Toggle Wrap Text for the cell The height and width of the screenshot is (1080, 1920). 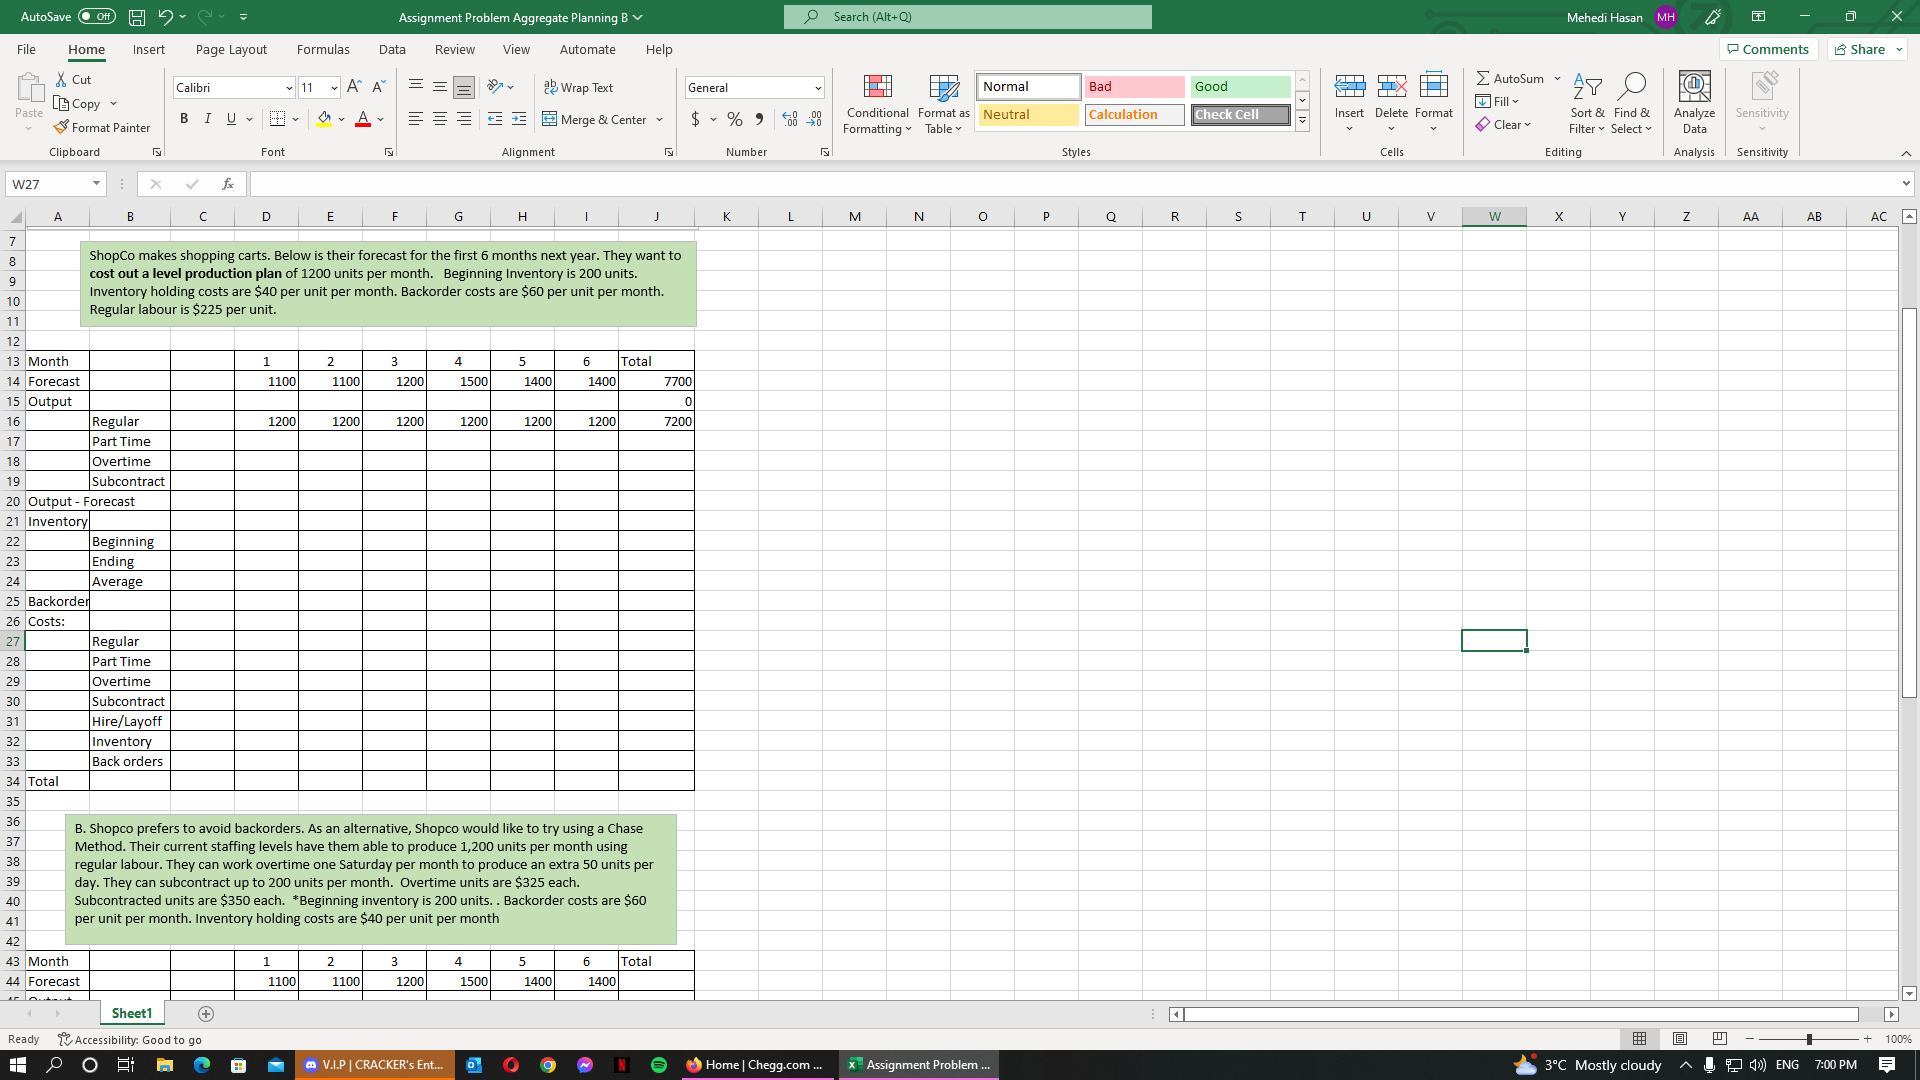click(578, 88)
